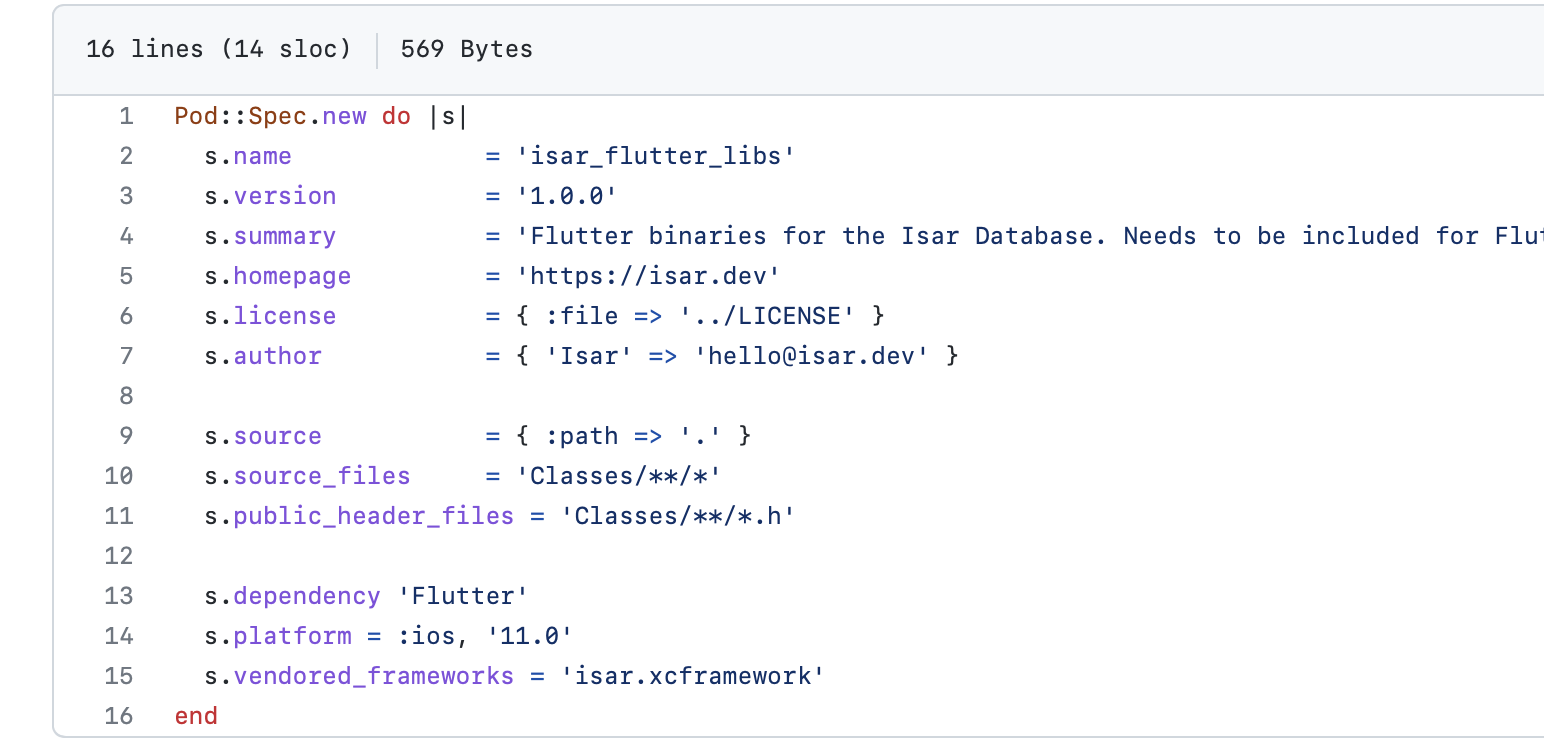This screenshot has height=738, width=1544.
Task: Click the 's.platform' attribute
Action: point(278,636)
